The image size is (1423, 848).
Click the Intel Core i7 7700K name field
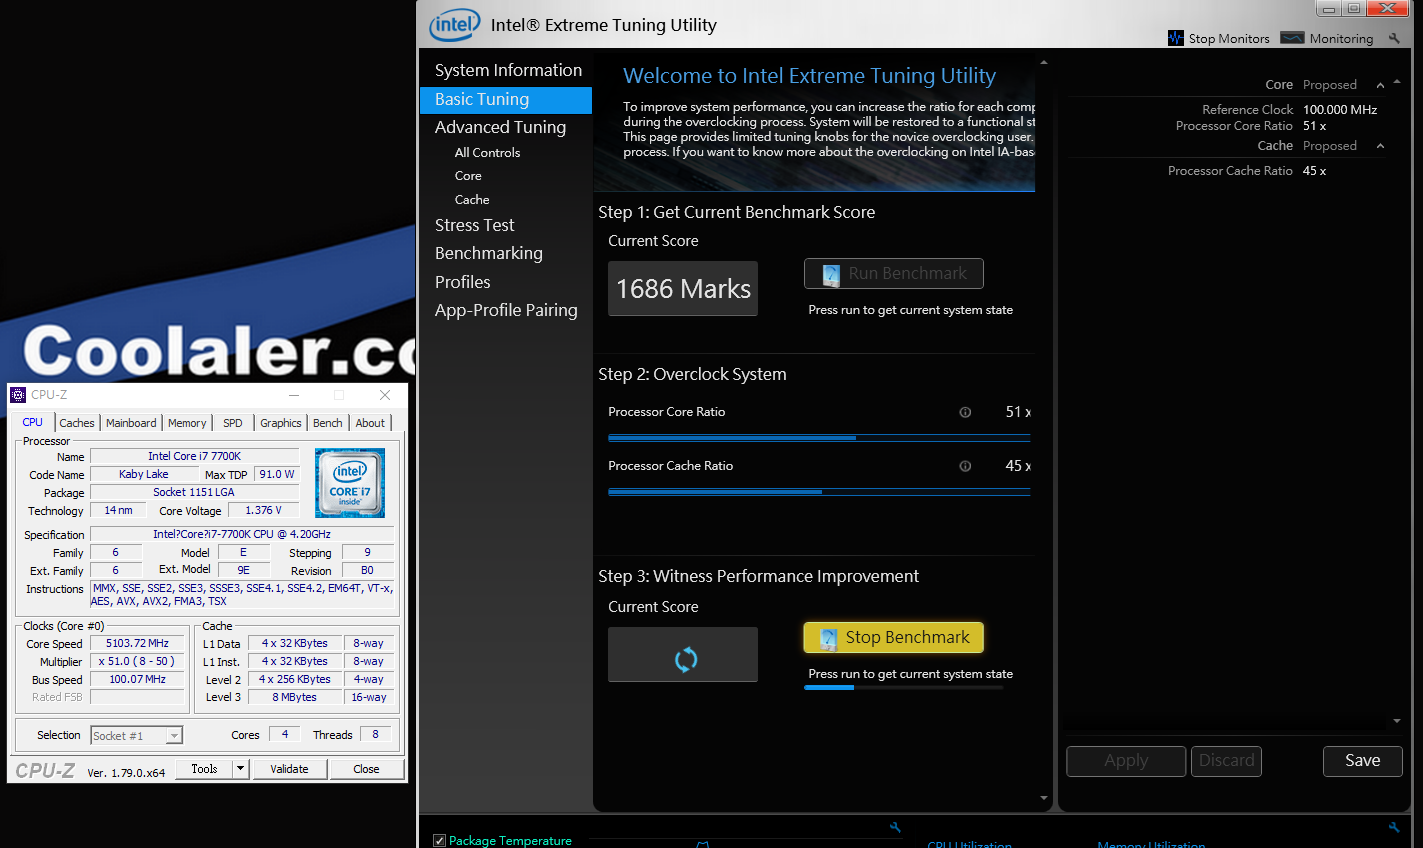[x=194, y=456]
